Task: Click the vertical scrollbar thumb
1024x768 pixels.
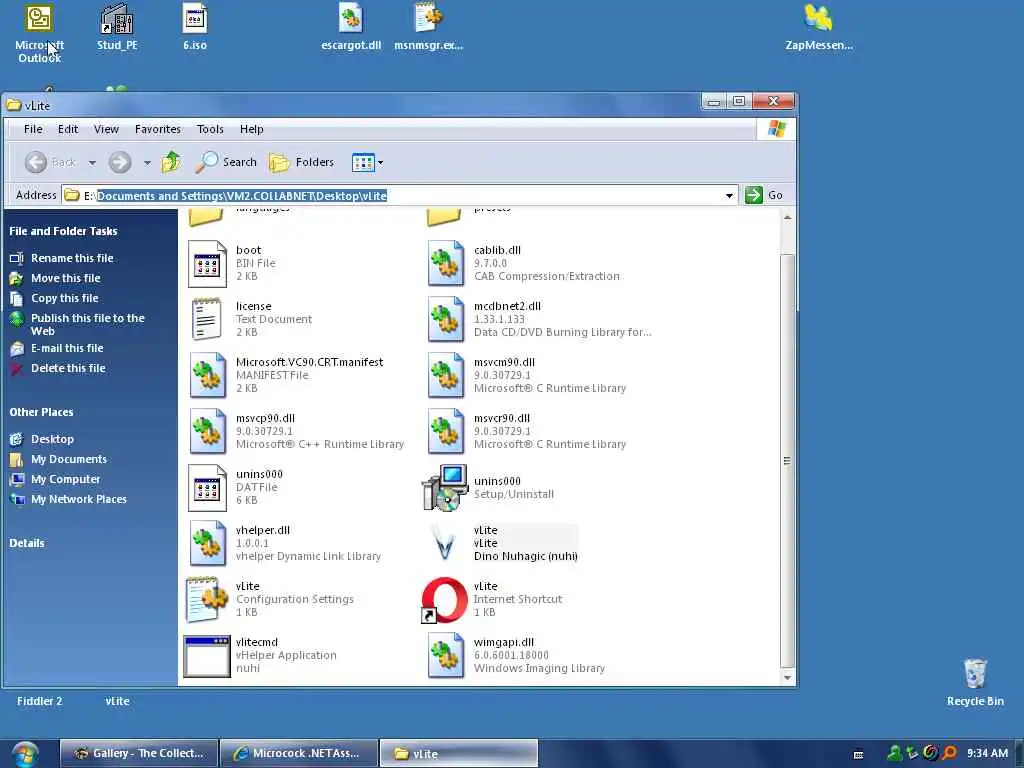Action: coord(788,460)
